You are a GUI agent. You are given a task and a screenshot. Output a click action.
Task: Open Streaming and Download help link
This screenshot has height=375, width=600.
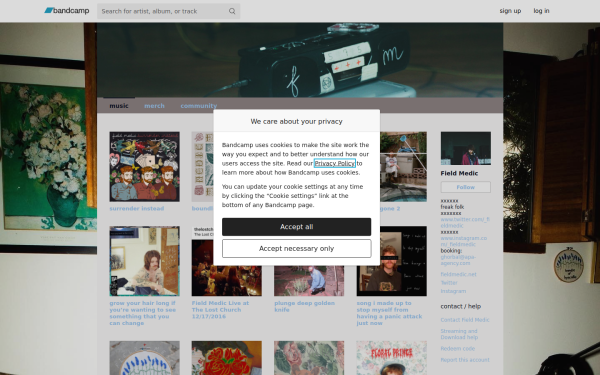point(459,334)
